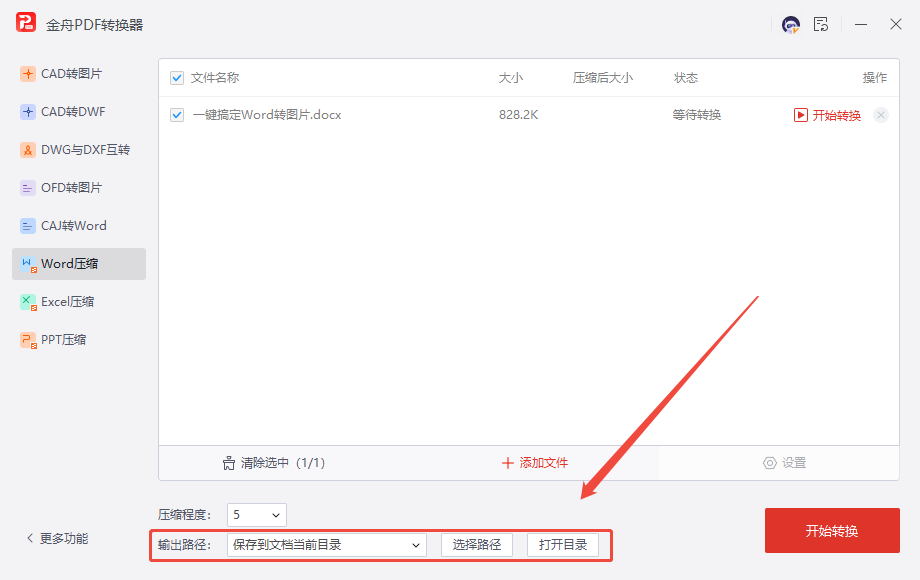Viewport: 920px width, 580px height.
Task: Minimize the 金舟PDF转换器 window
Action: pos(861,25)
